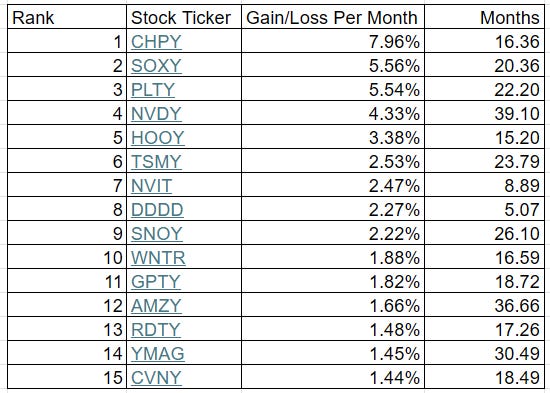Open the CVNY ticker link
This screenshot has width=550, height=393.
coord(156,378)
